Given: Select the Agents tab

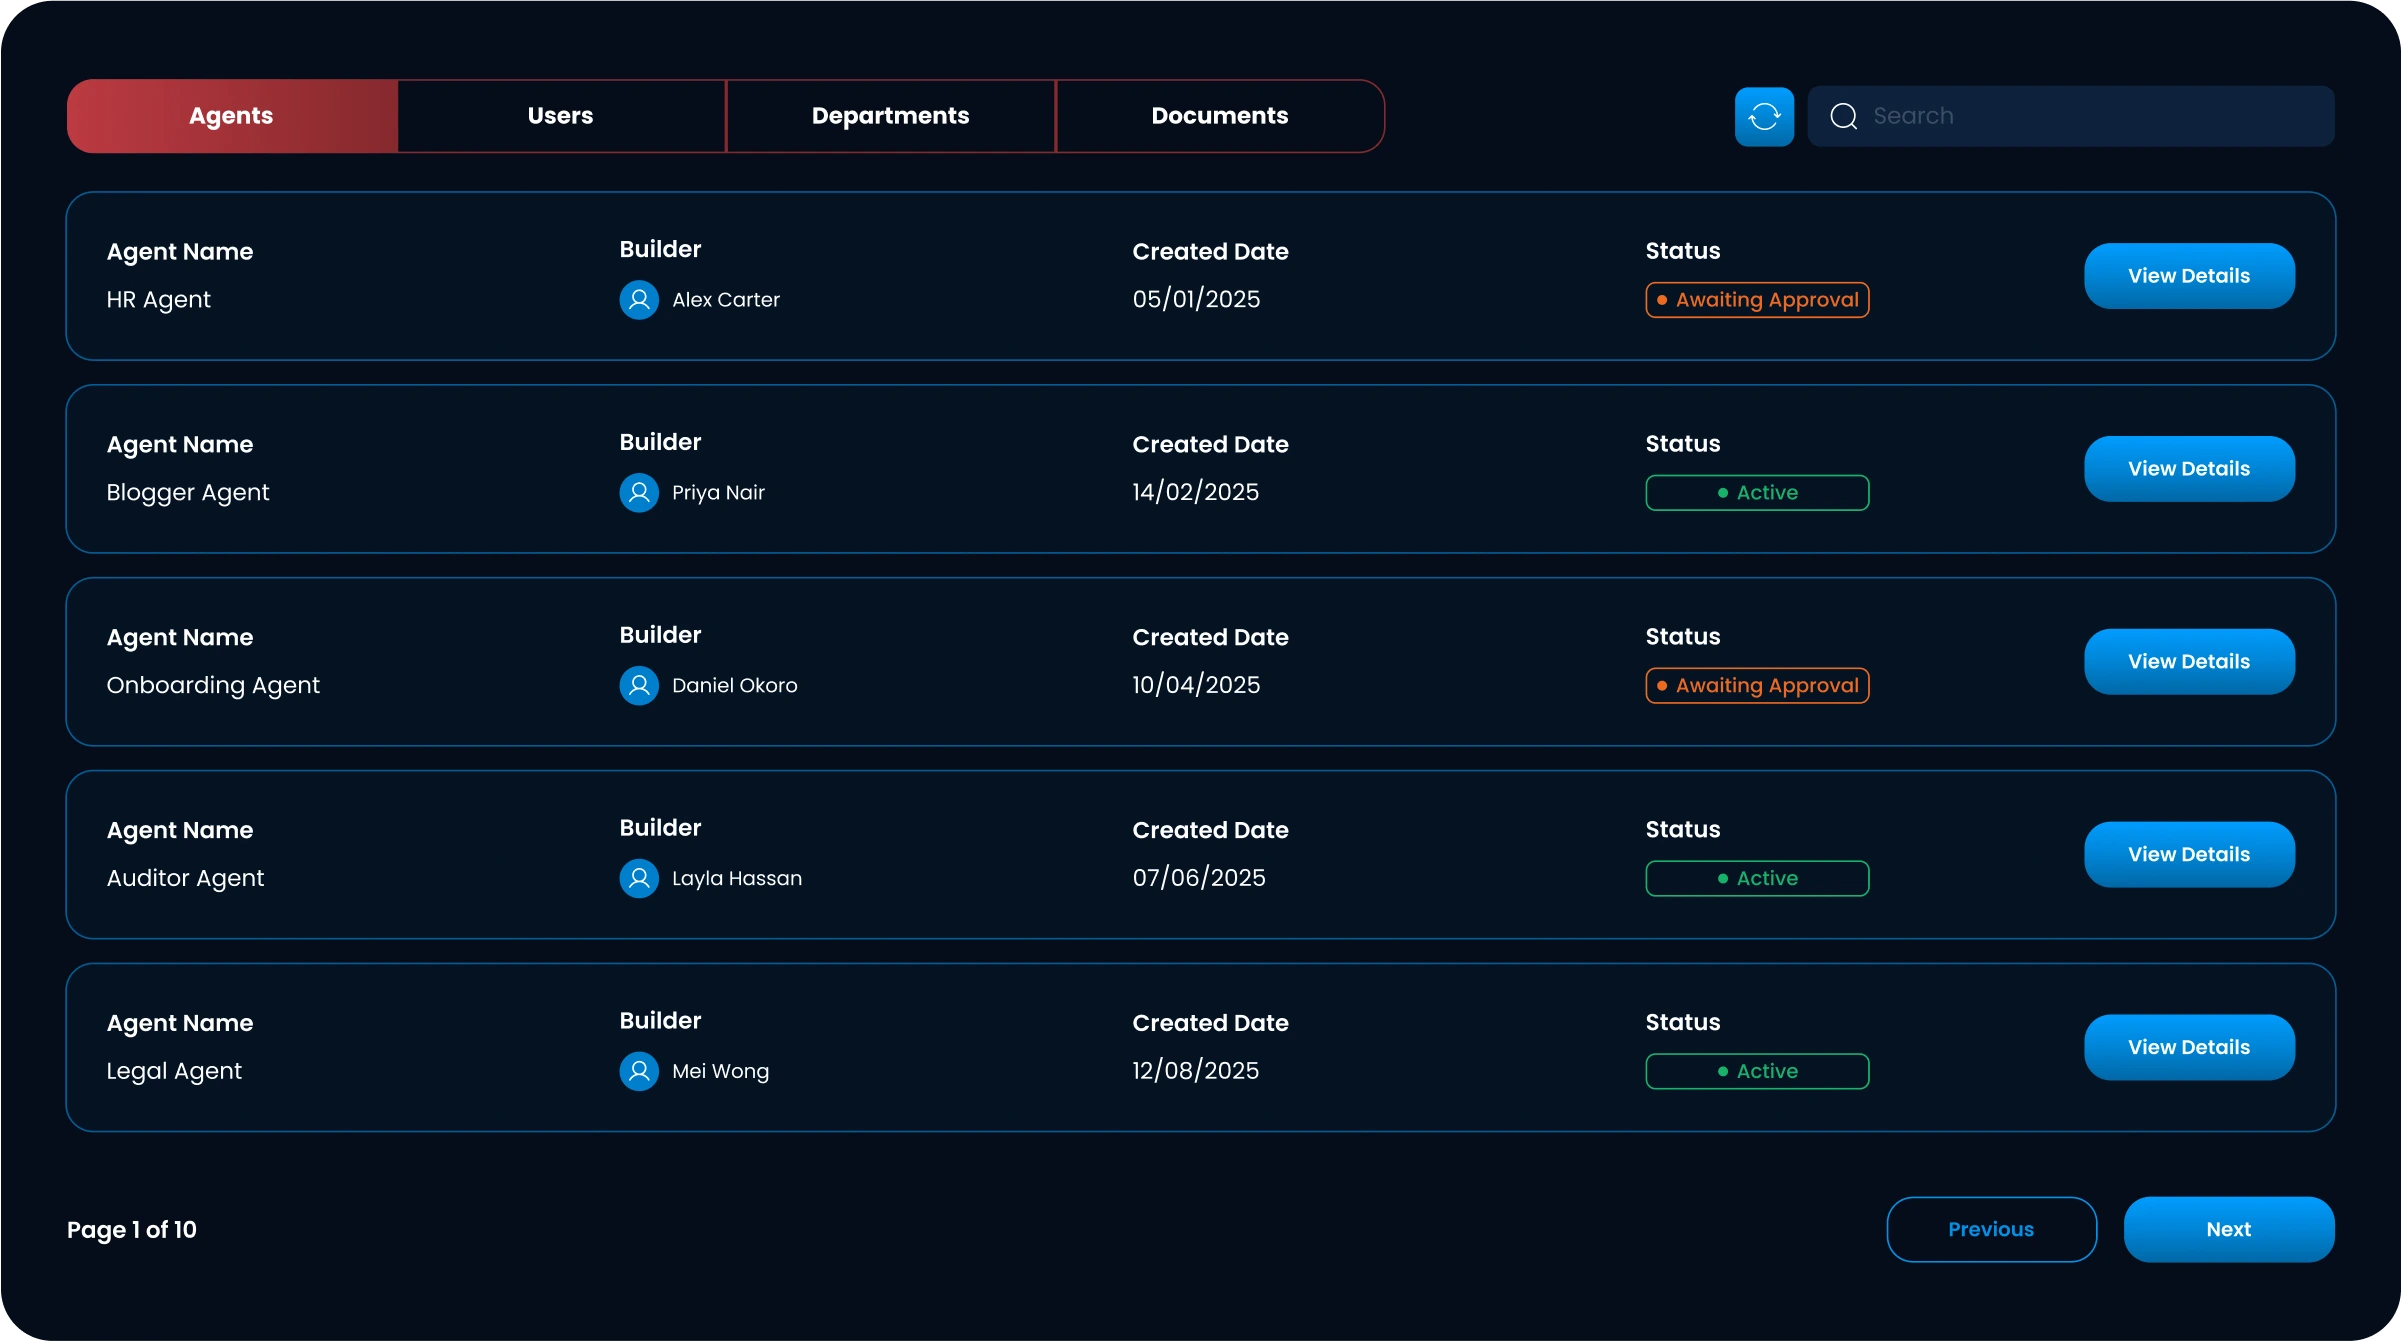Looking at the screenshot, I should coord(232,116).
